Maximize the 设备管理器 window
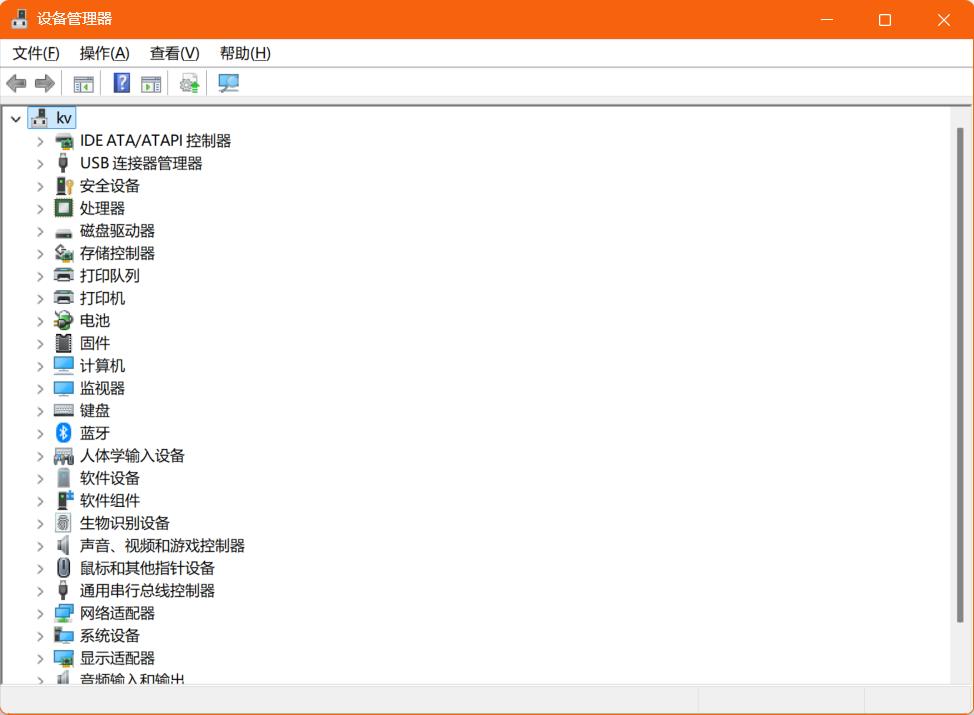The width and height of the screenshot is (974, 715). [x=885, y=20]
